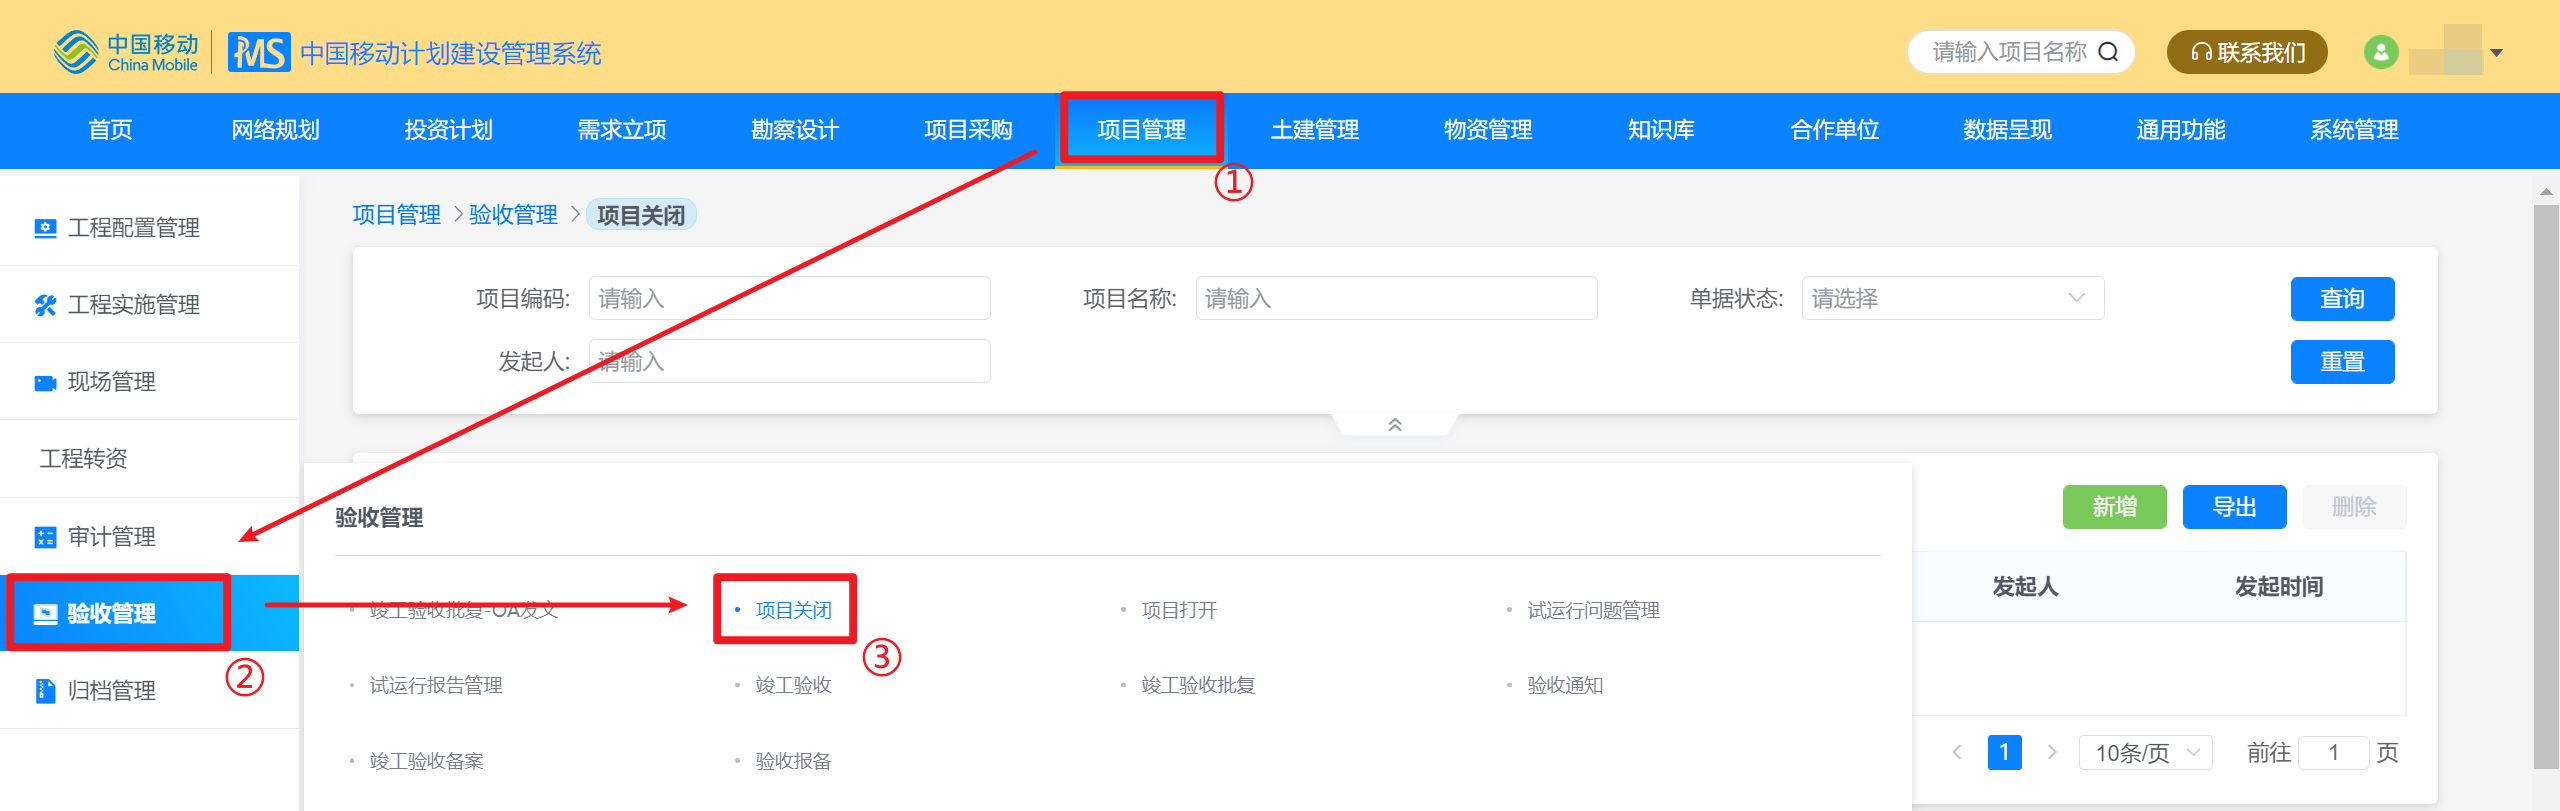Open 试运行问题管理 submenu item
This screenshot has height=811, width=2560.
pos(1593,610)
